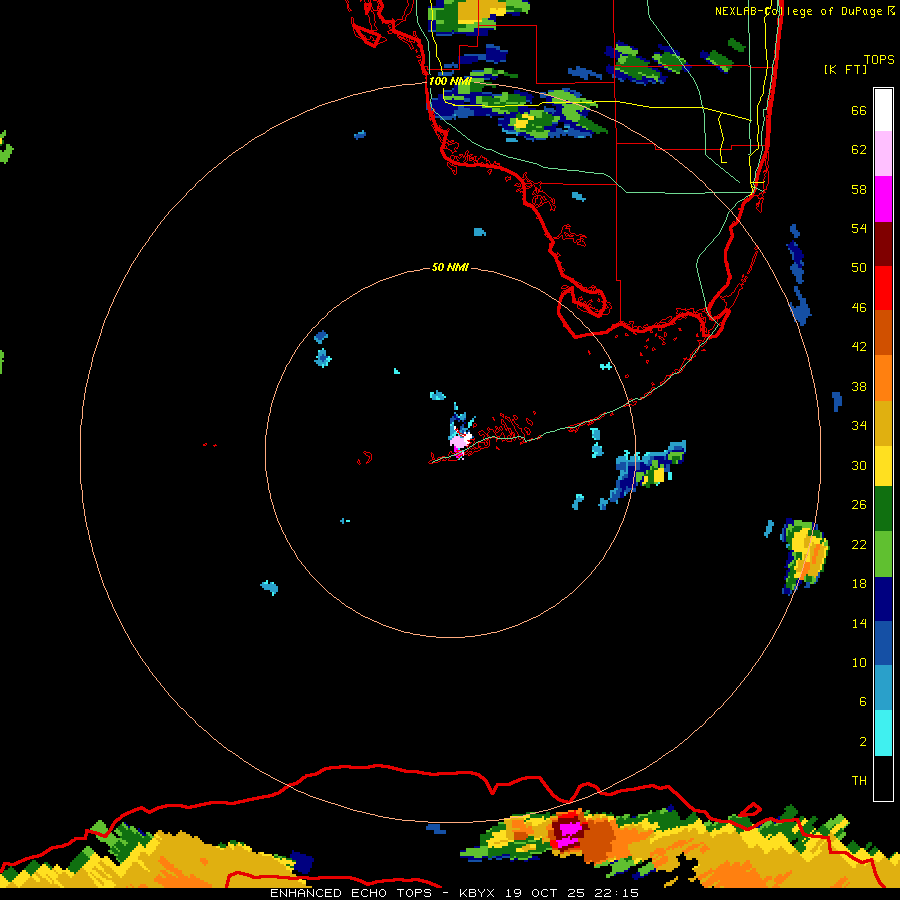This screenshot has height=900, width=900.
Task: Click the legend value 22
Action: pos(859,544)
